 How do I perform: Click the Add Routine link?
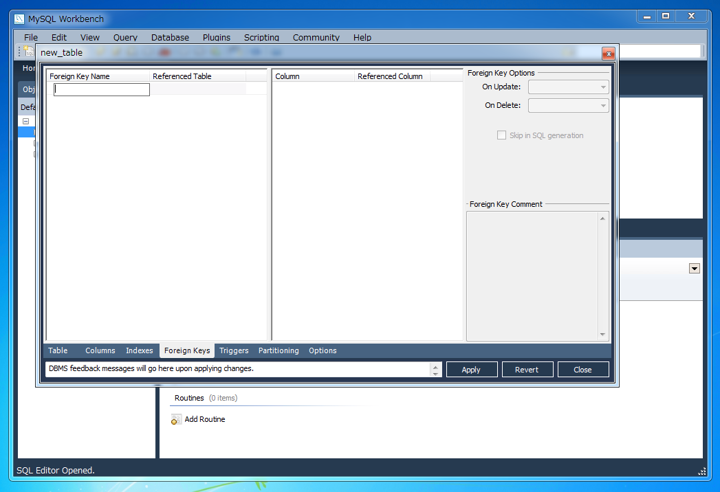click(x=205, y=419)
